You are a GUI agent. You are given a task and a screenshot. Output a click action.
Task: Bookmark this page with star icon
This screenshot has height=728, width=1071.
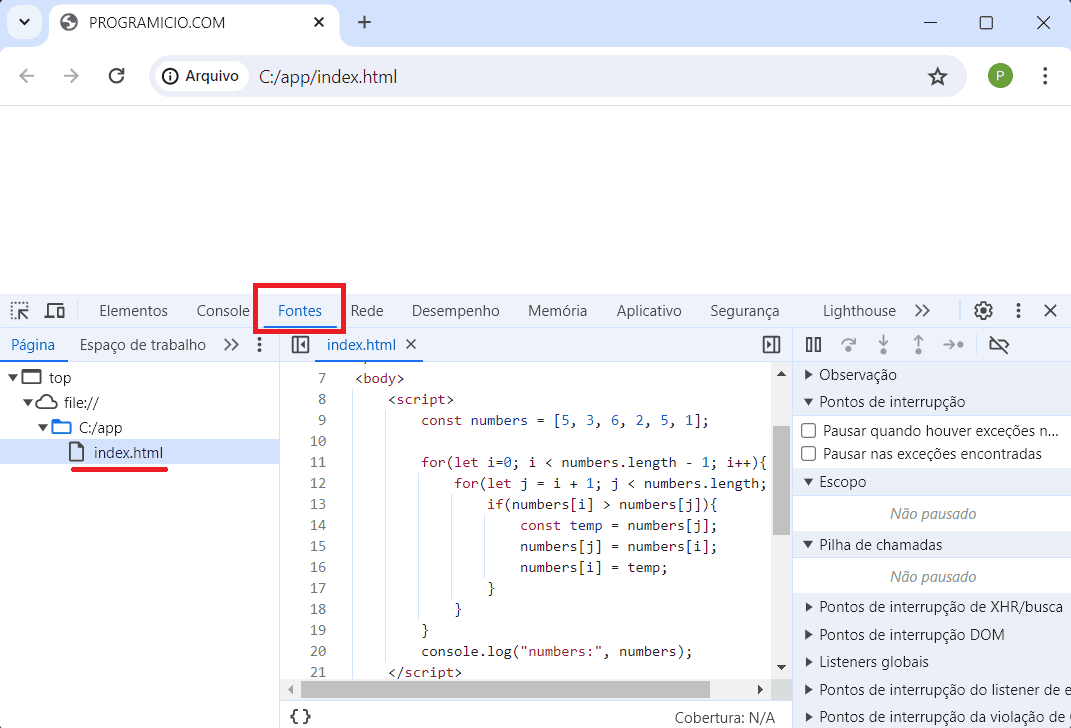click(x=937, y=76)
